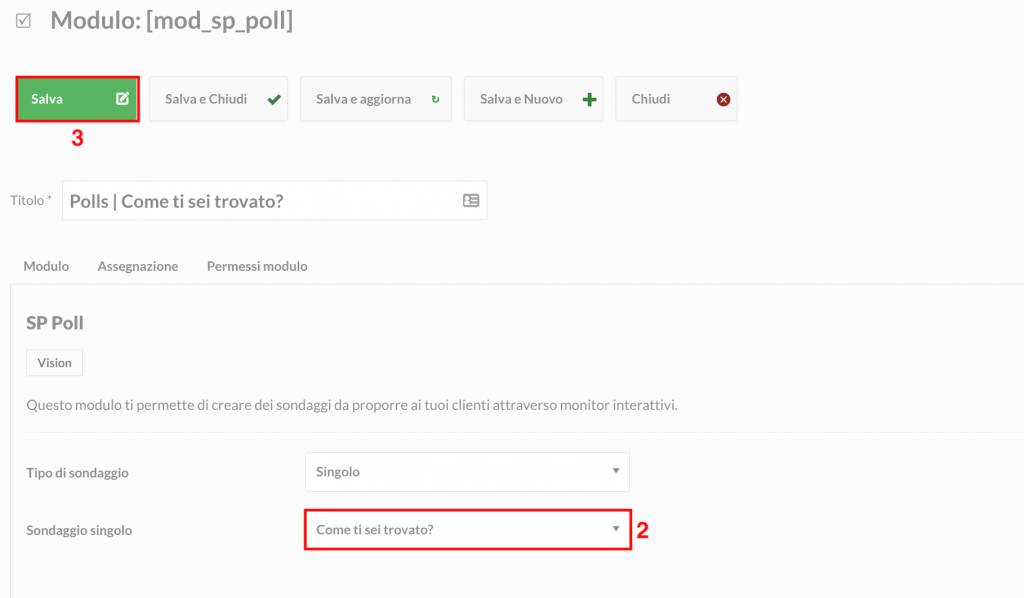The image size is (1024, 598).
Task: Click into the Titolo text field
Action: coord(261,200)
